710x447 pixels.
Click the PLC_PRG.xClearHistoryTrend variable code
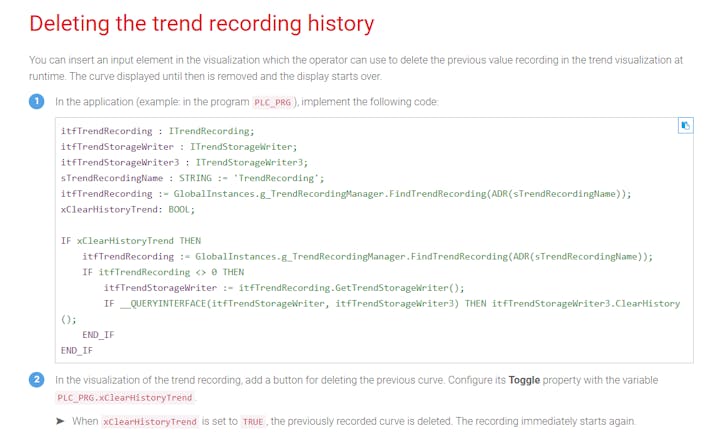[123, 397]
